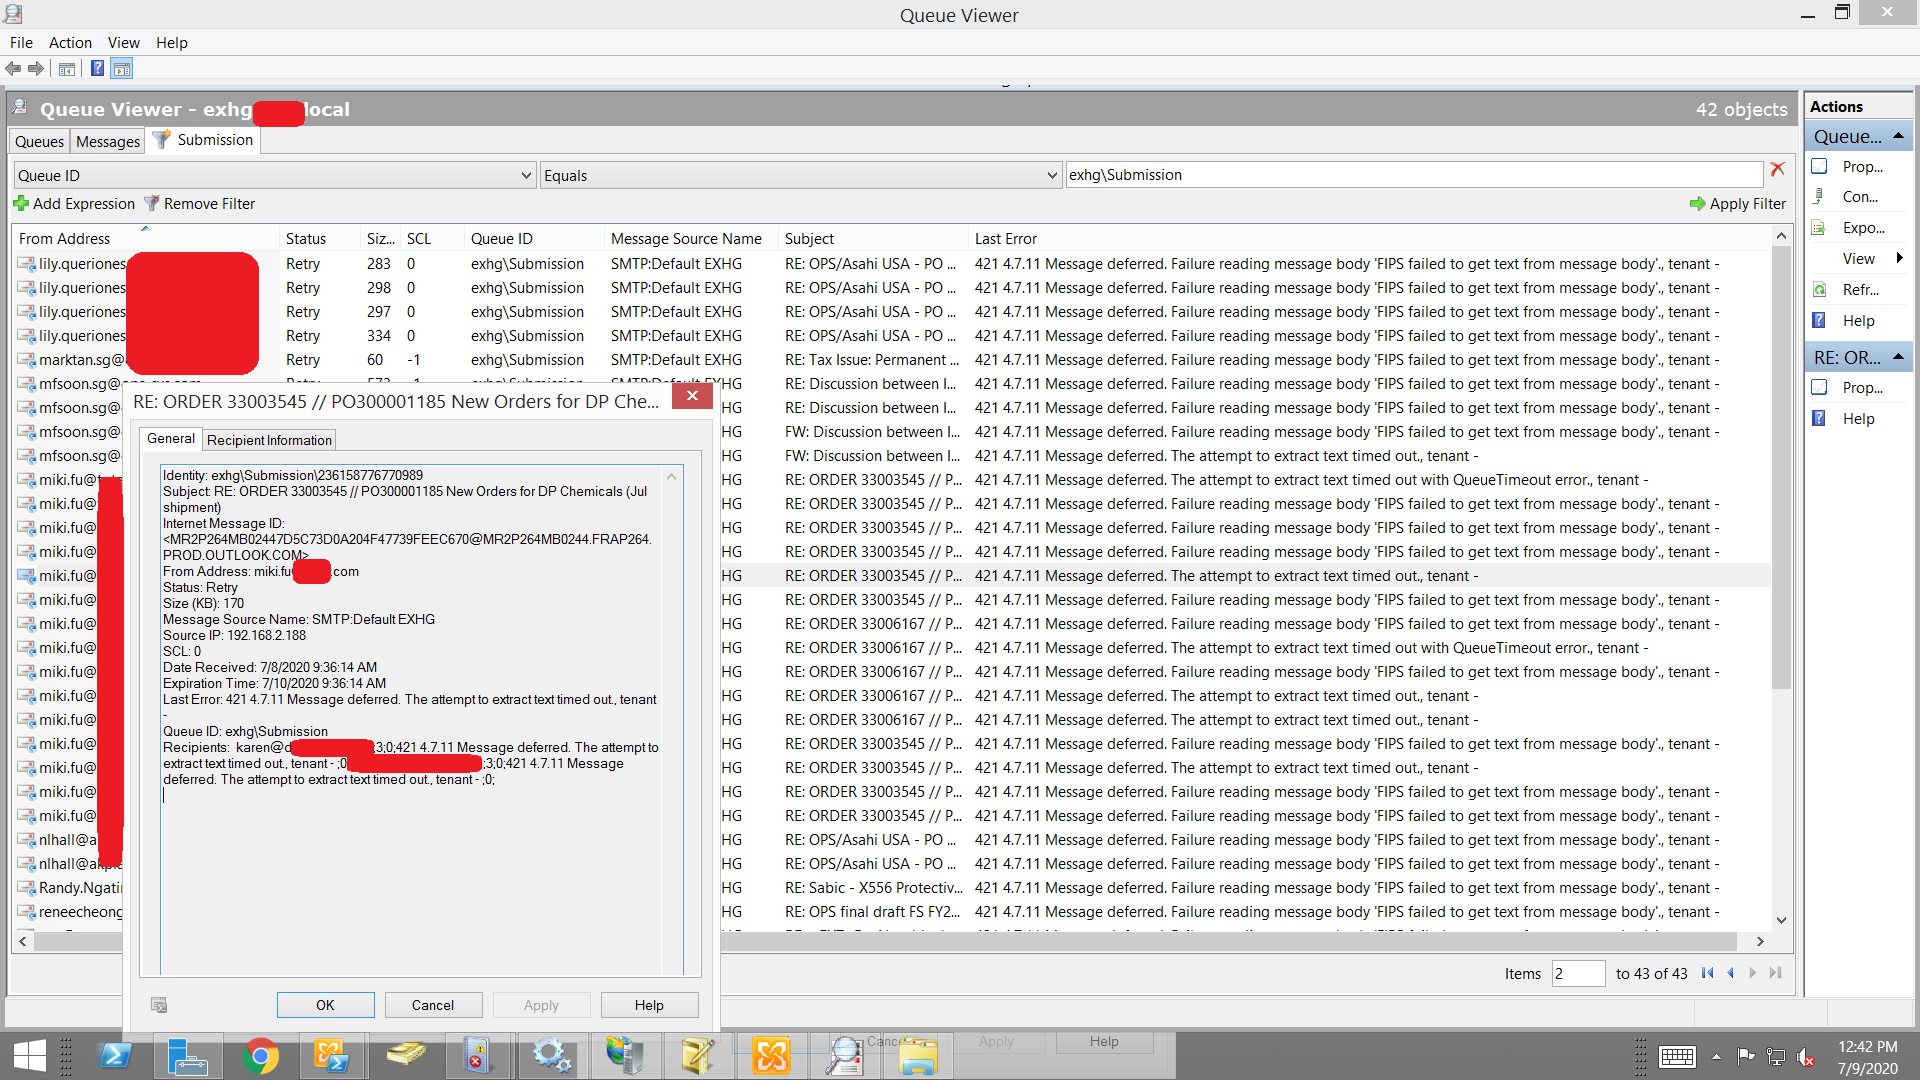Toggle the console tree toolbar icon
The height and width of the screenshot is (1080, 1920).
[x=67, y=69]
